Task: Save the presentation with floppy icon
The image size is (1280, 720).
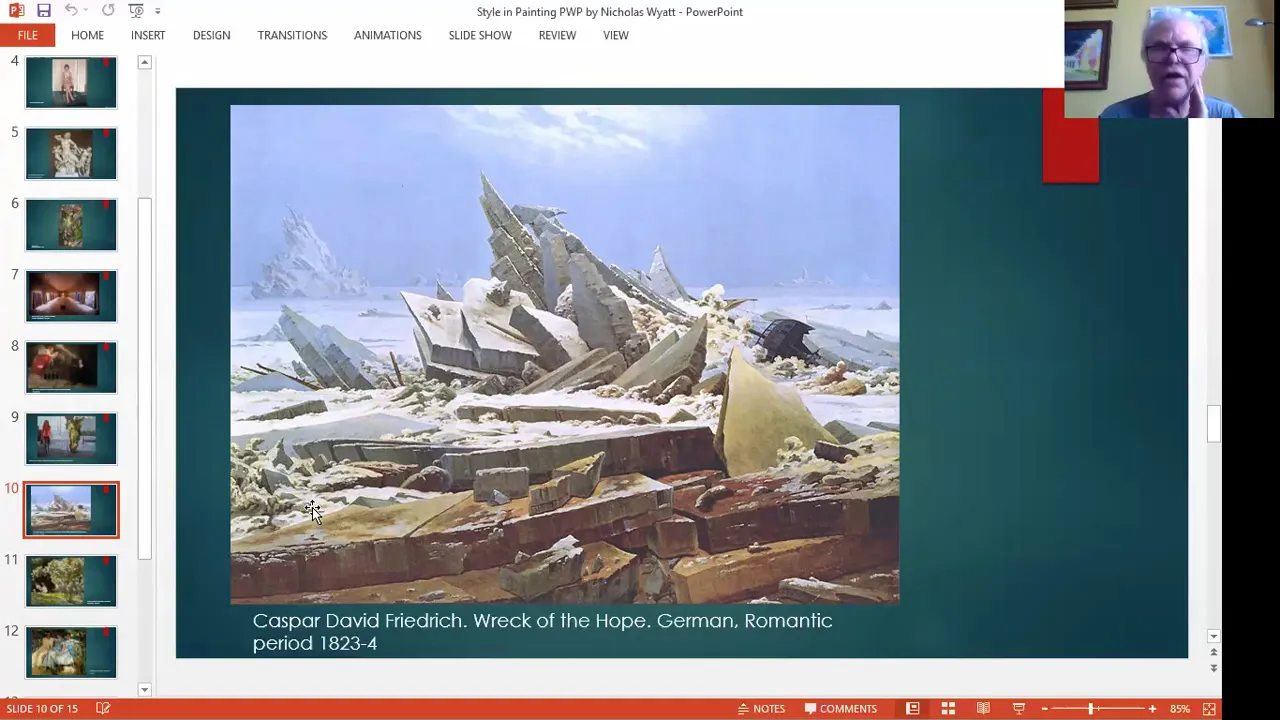Action: [x=44, y=11]
